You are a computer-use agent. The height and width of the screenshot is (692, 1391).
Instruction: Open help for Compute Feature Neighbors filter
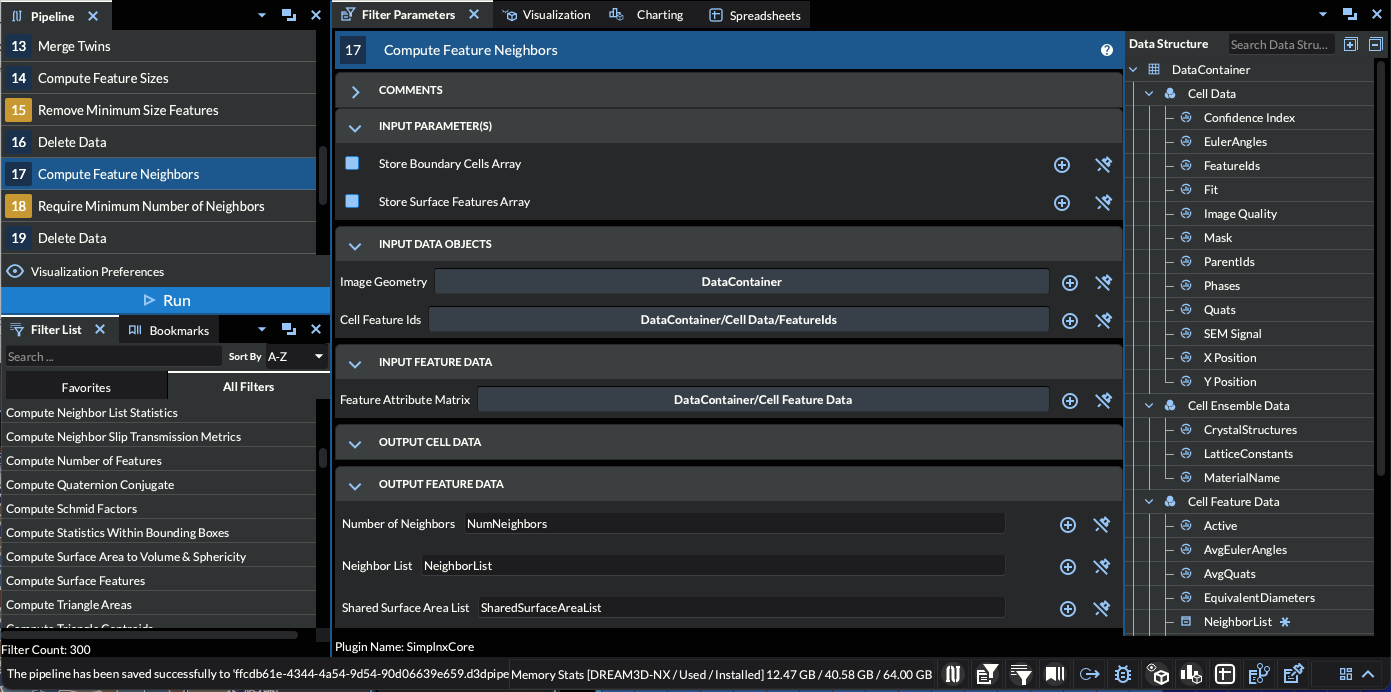click(x=1107, y=50)
